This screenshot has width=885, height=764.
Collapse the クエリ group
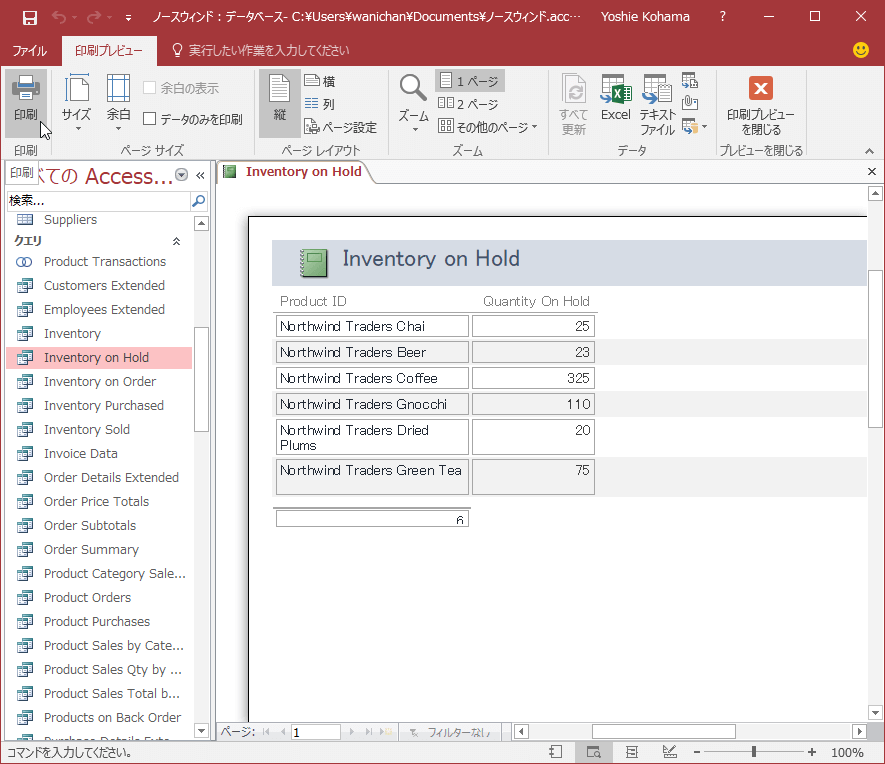click(x=176, y=241)
